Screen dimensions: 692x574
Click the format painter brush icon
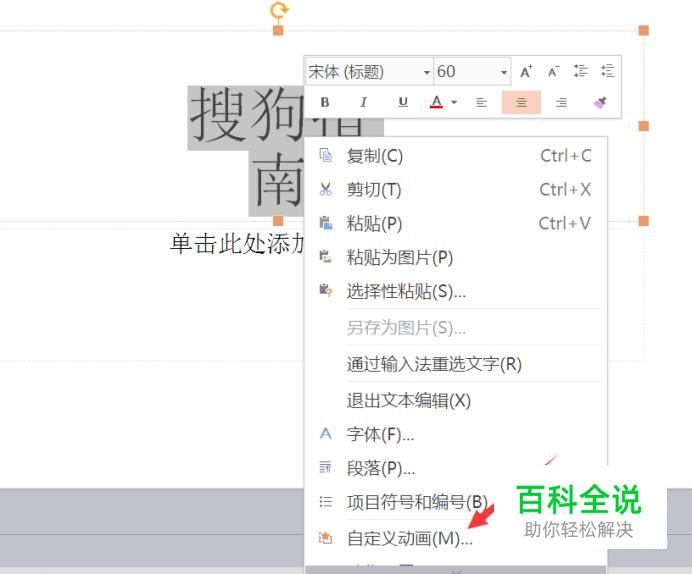(600, 102)
